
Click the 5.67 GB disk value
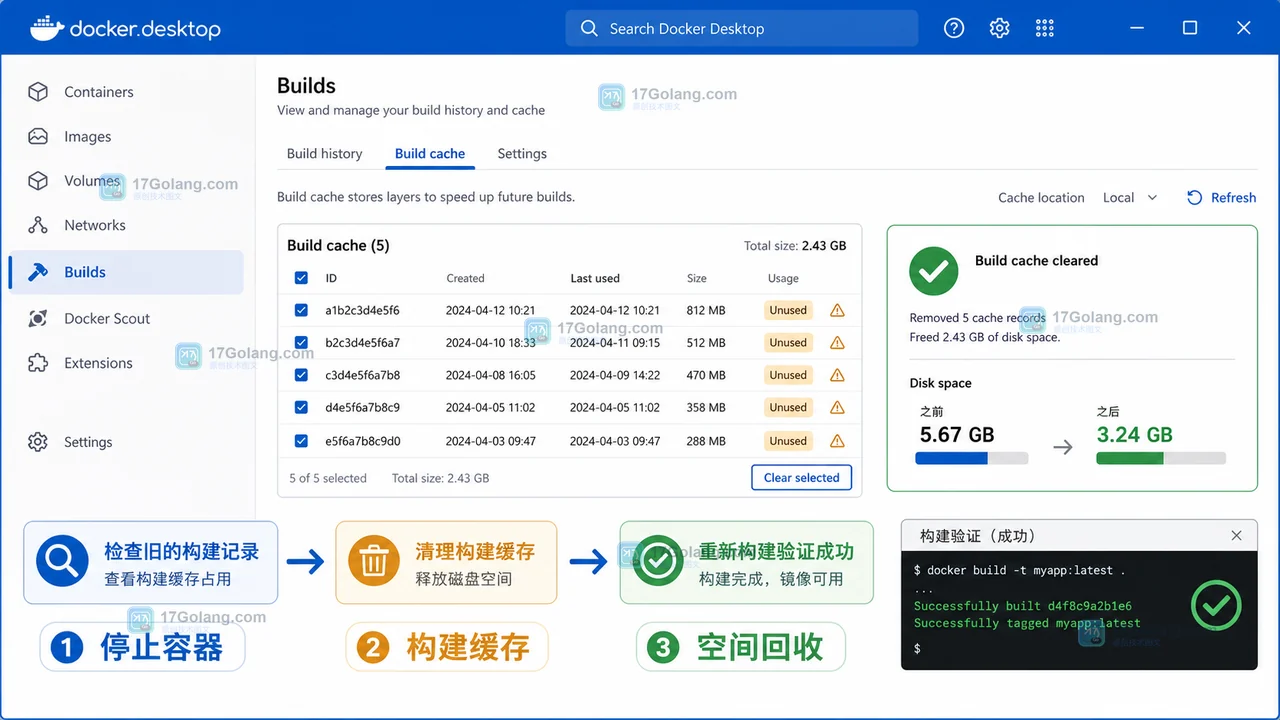(x=957, y=434)
